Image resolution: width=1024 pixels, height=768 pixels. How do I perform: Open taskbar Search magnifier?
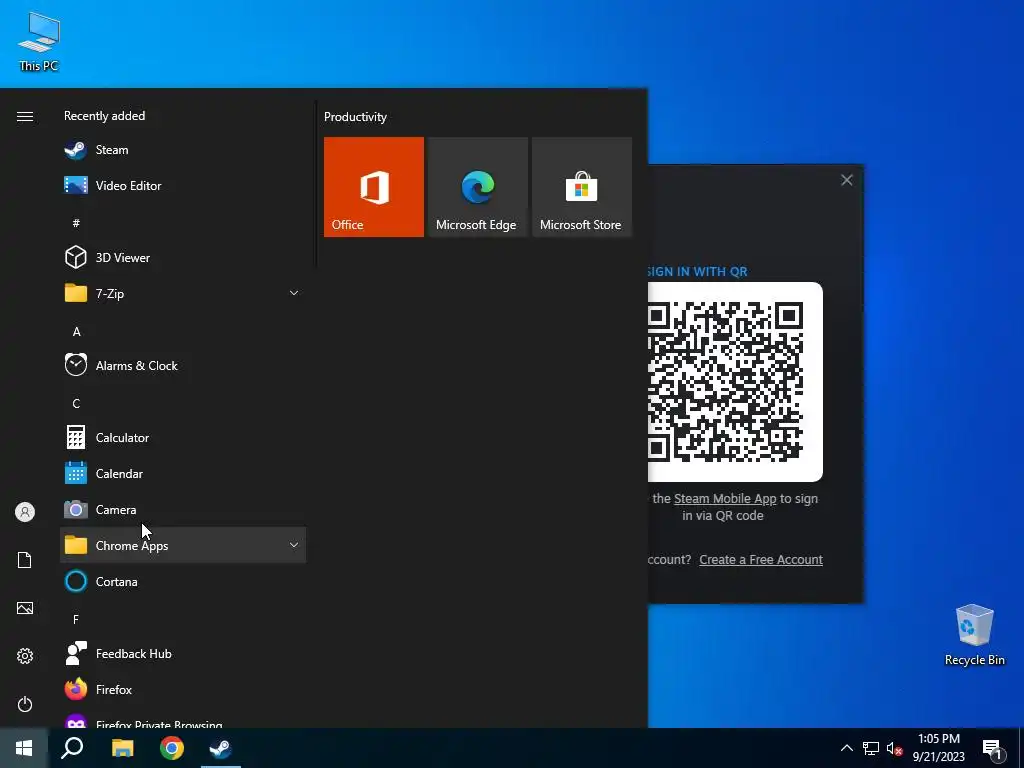coord(72,748)
